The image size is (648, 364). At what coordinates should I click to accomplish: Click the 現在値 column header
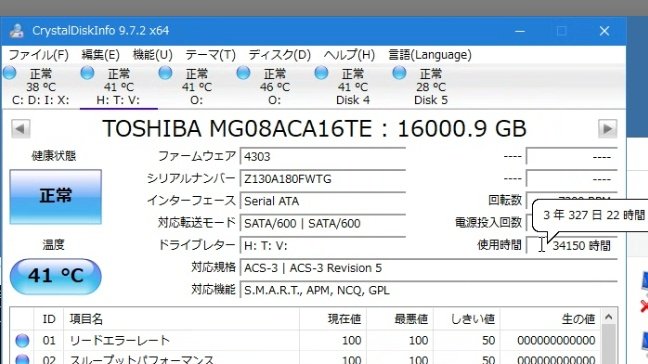tap(333, 319)
